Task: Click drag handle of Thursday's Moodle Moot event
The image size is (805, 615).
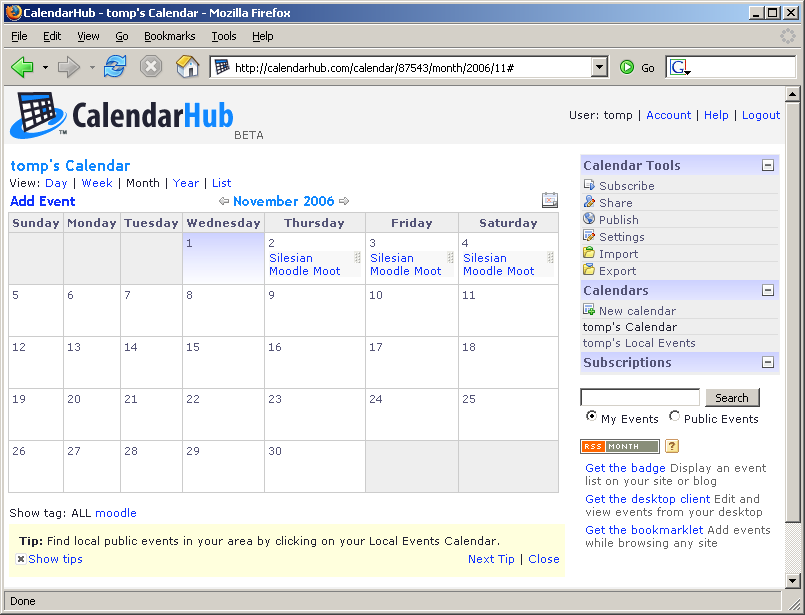Action: (357, 257)
